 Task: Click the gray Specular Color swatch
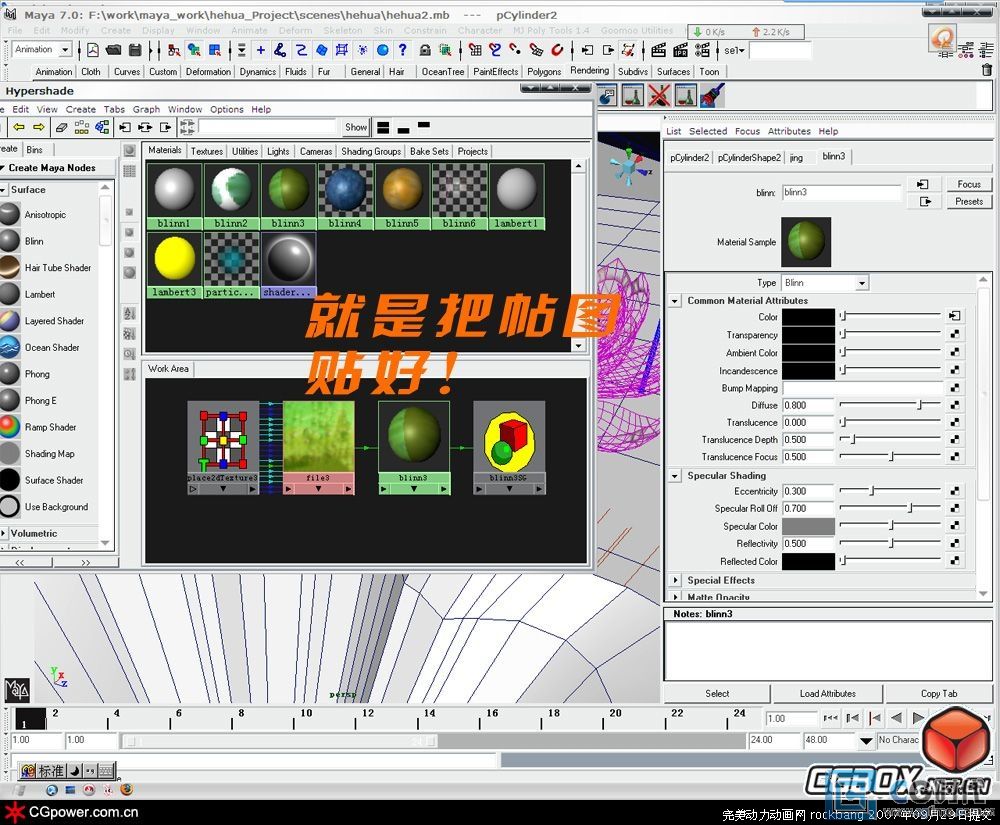point(808,527)
